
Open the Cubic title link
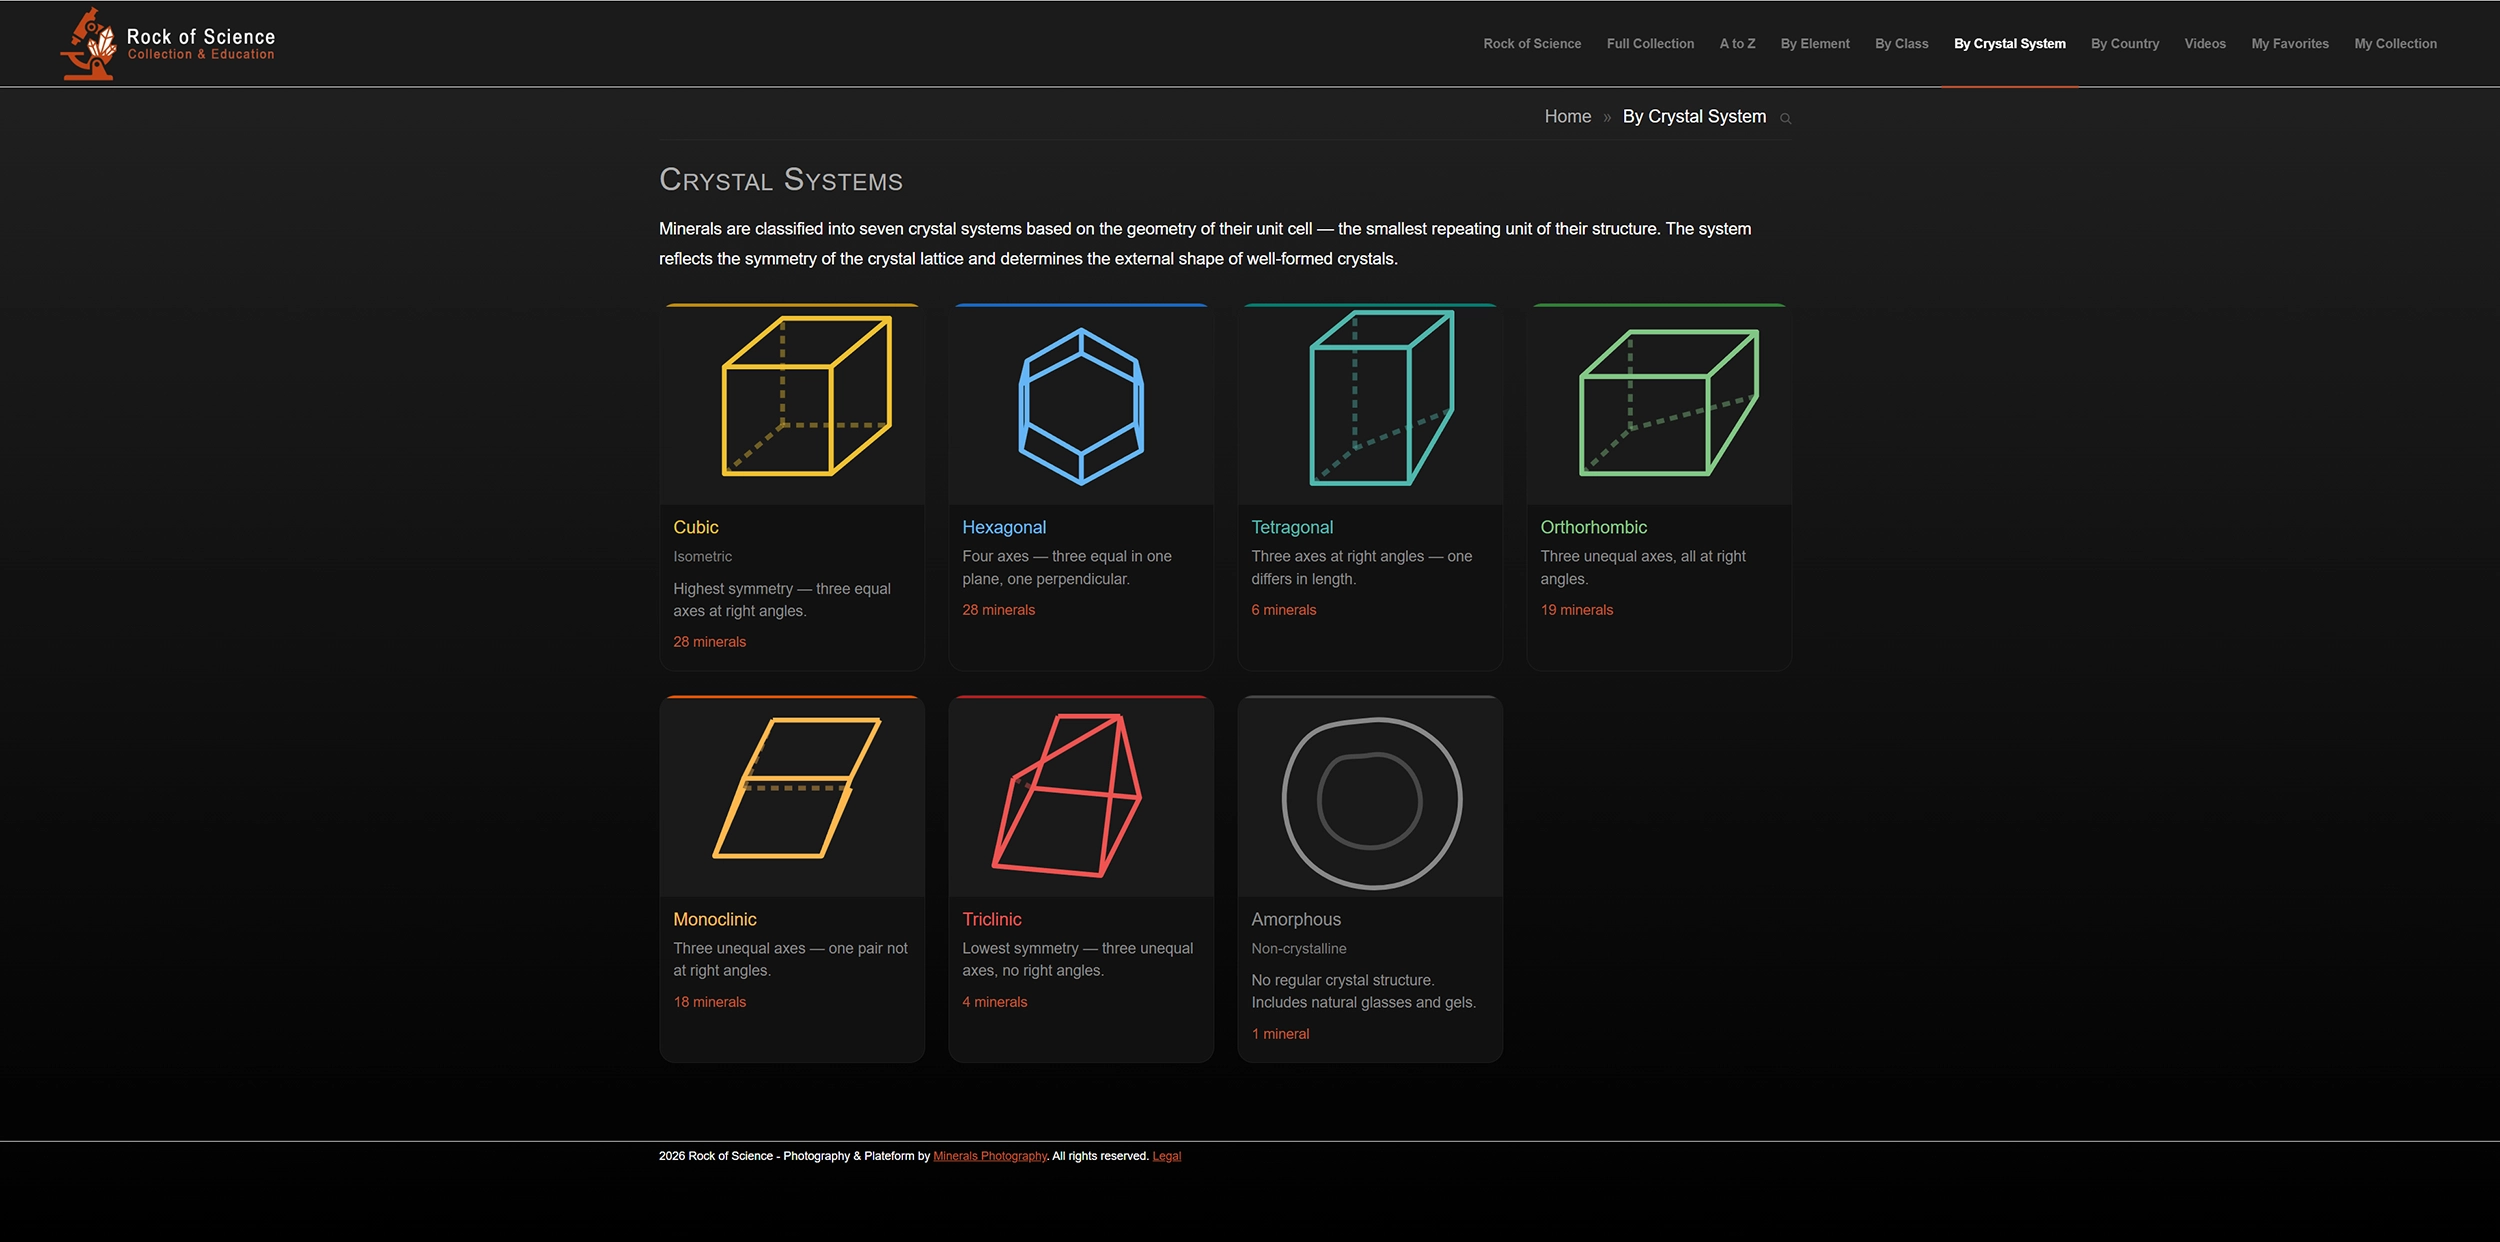[695, 527]
